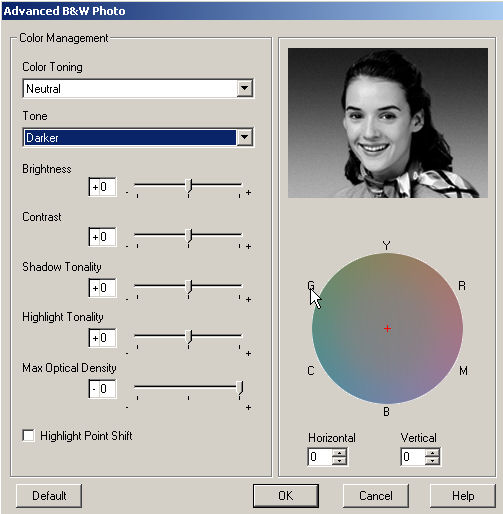Click the Cancel button
Screen dimensions: 503x514
pos(376,495)
